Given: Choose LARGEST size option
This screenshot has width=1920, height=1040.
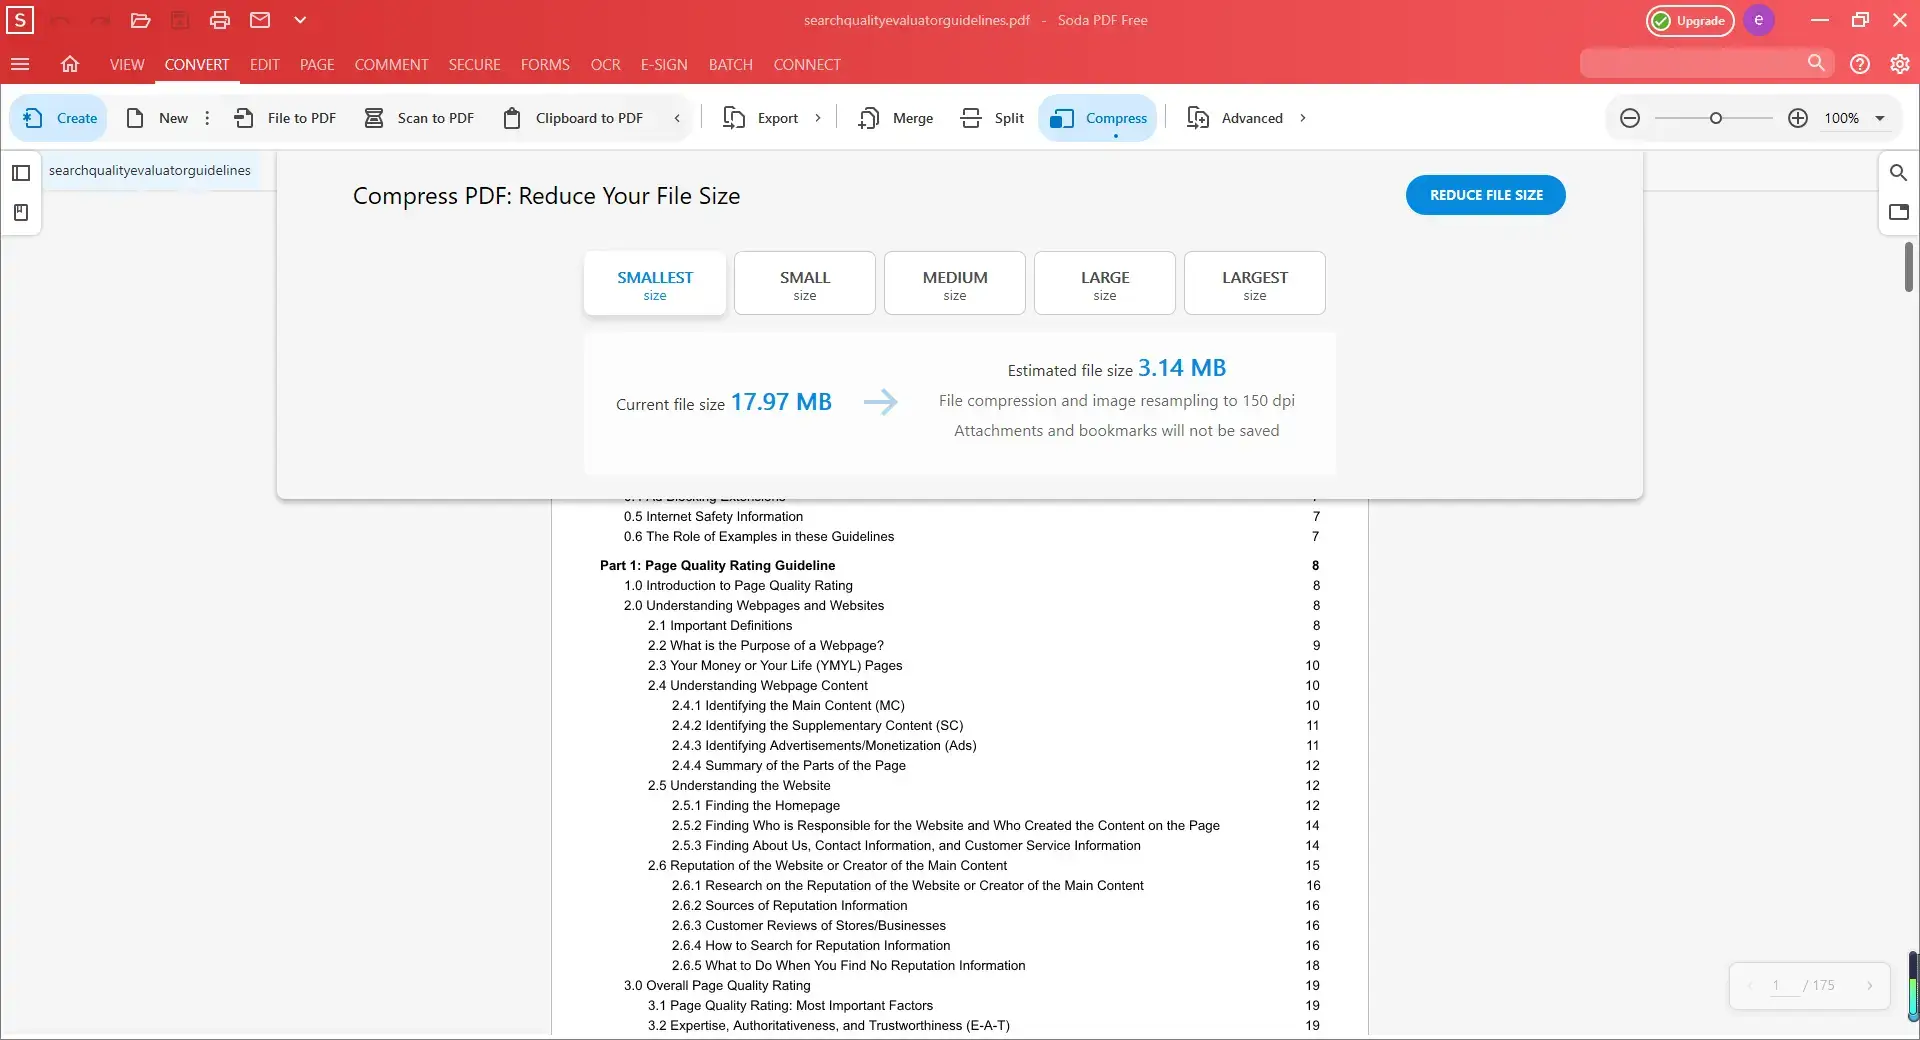Looking at the screenshot, I should pyautogui.click(x=1255, y=284).
